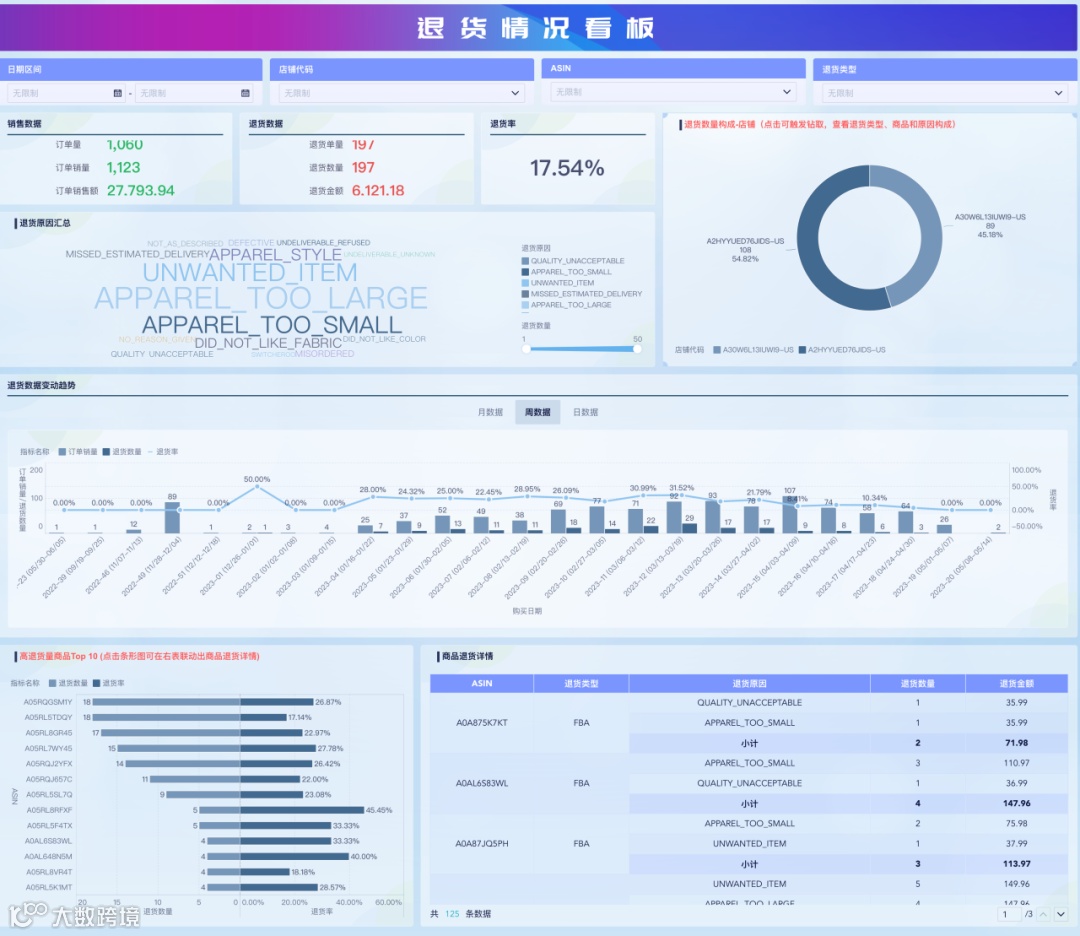1080x936 pixels.
Task: Click the 40.00% bar in Top 10 chart
Action: click(294, 857)
